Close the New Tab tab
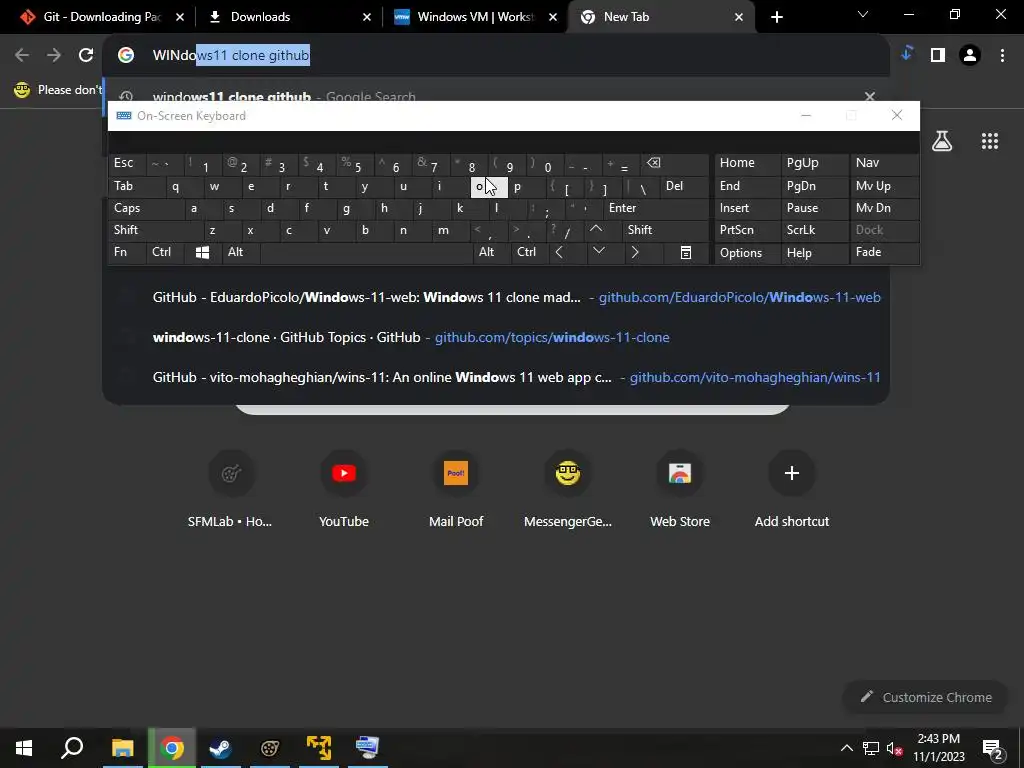 pyautogui.click(x=739, y=17)
